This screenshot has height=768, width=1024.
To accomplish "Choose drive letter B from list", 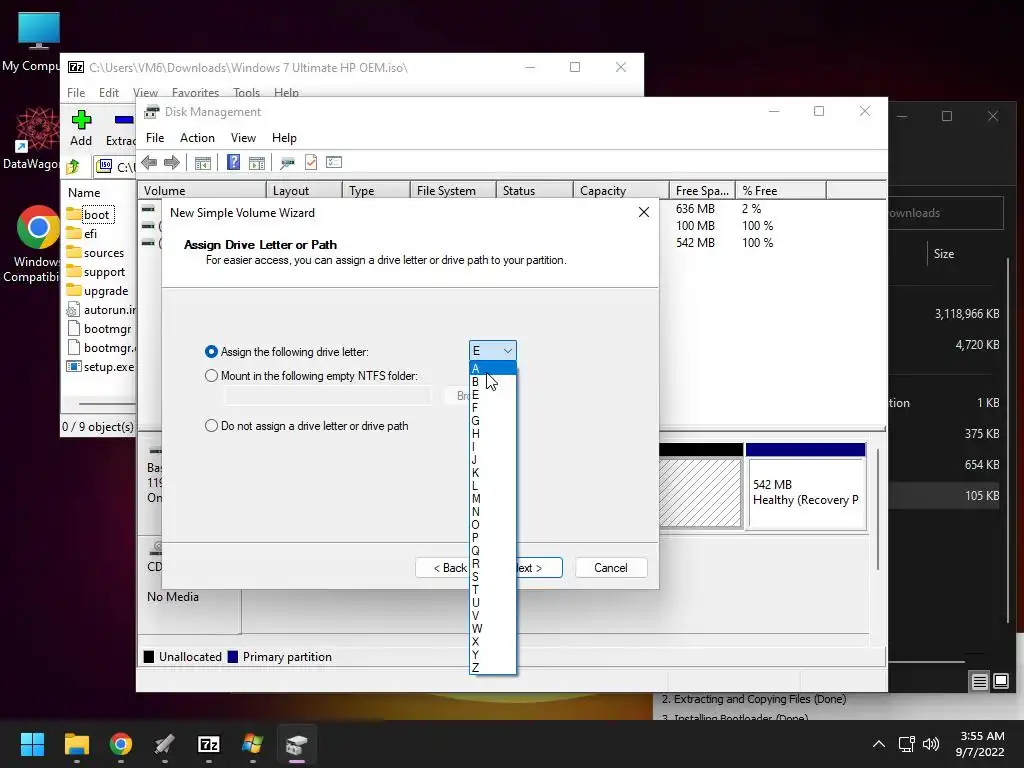I will tap(493, 381).
